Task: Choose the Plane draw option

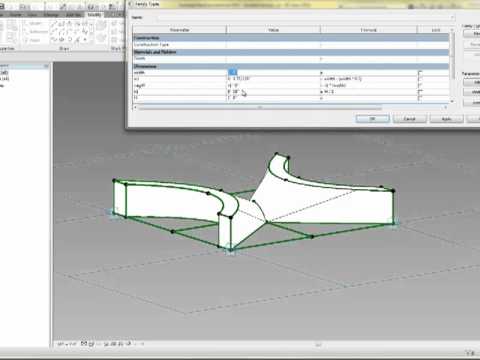Action: point(35,40)
